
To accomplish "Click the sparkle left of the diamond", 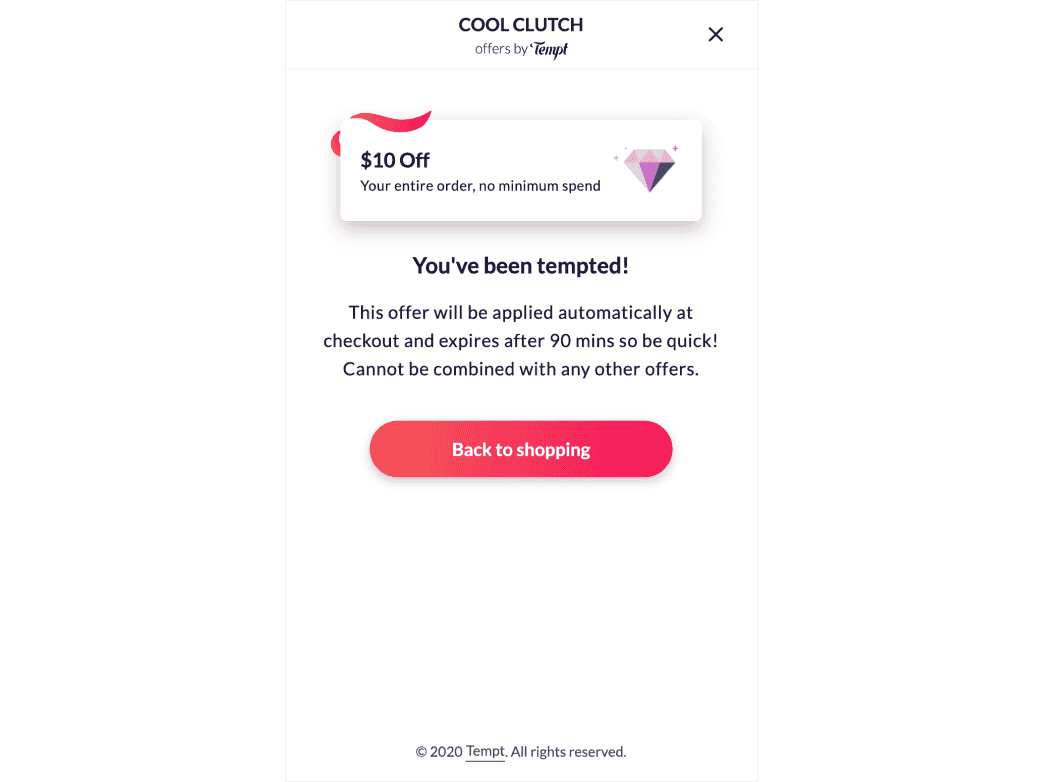I will pyautogui.click(x=616, y=157).
